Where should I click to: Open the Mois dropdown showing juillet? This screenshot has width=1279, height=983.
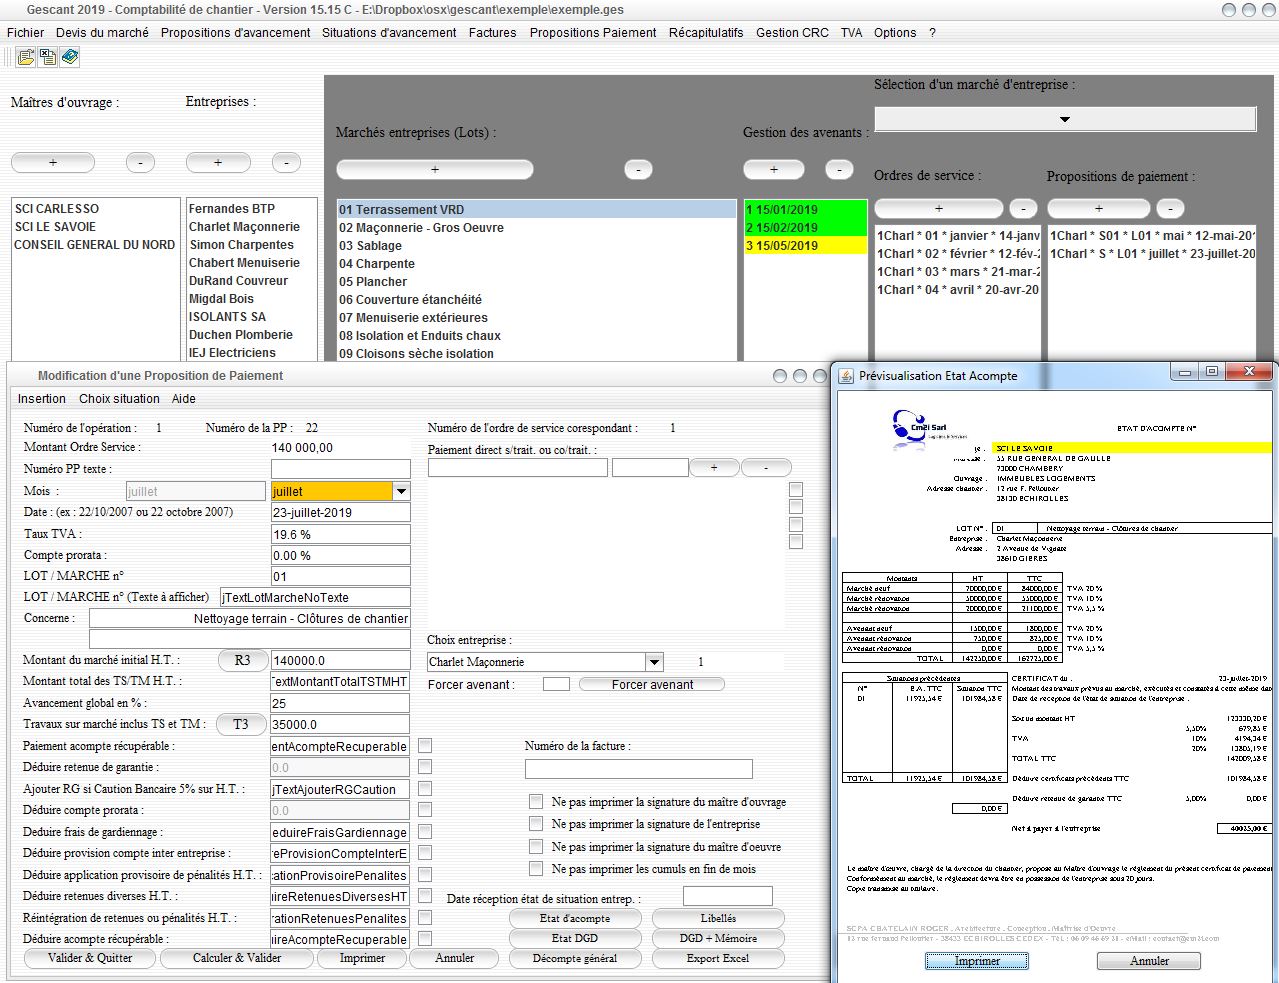pos(401,491)
